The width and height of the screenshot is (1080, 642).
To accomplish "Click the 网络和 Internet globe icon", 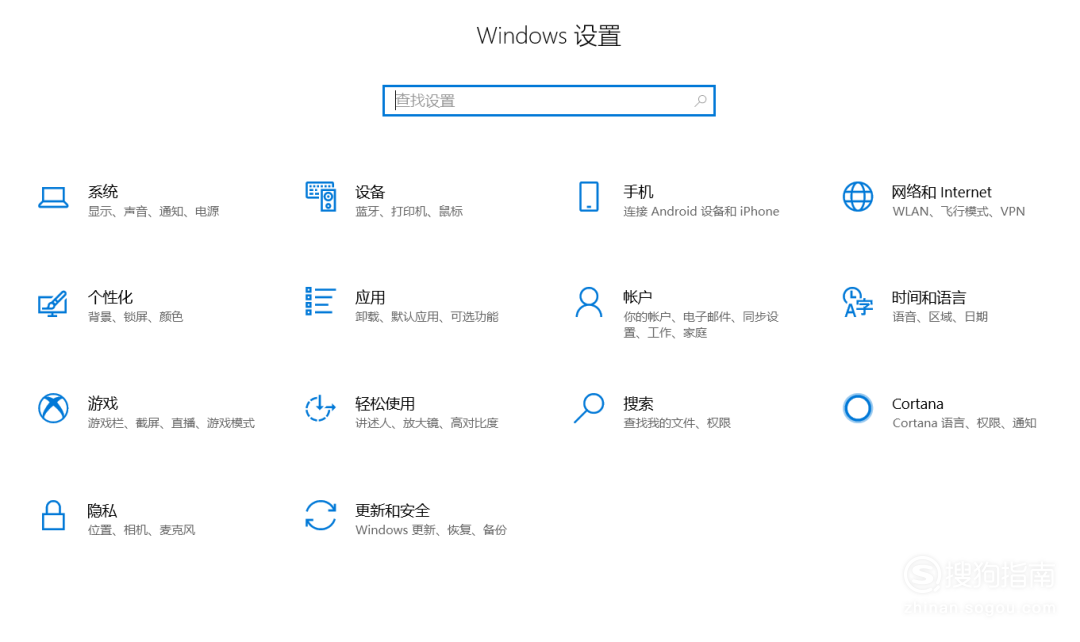I will 858,197.
